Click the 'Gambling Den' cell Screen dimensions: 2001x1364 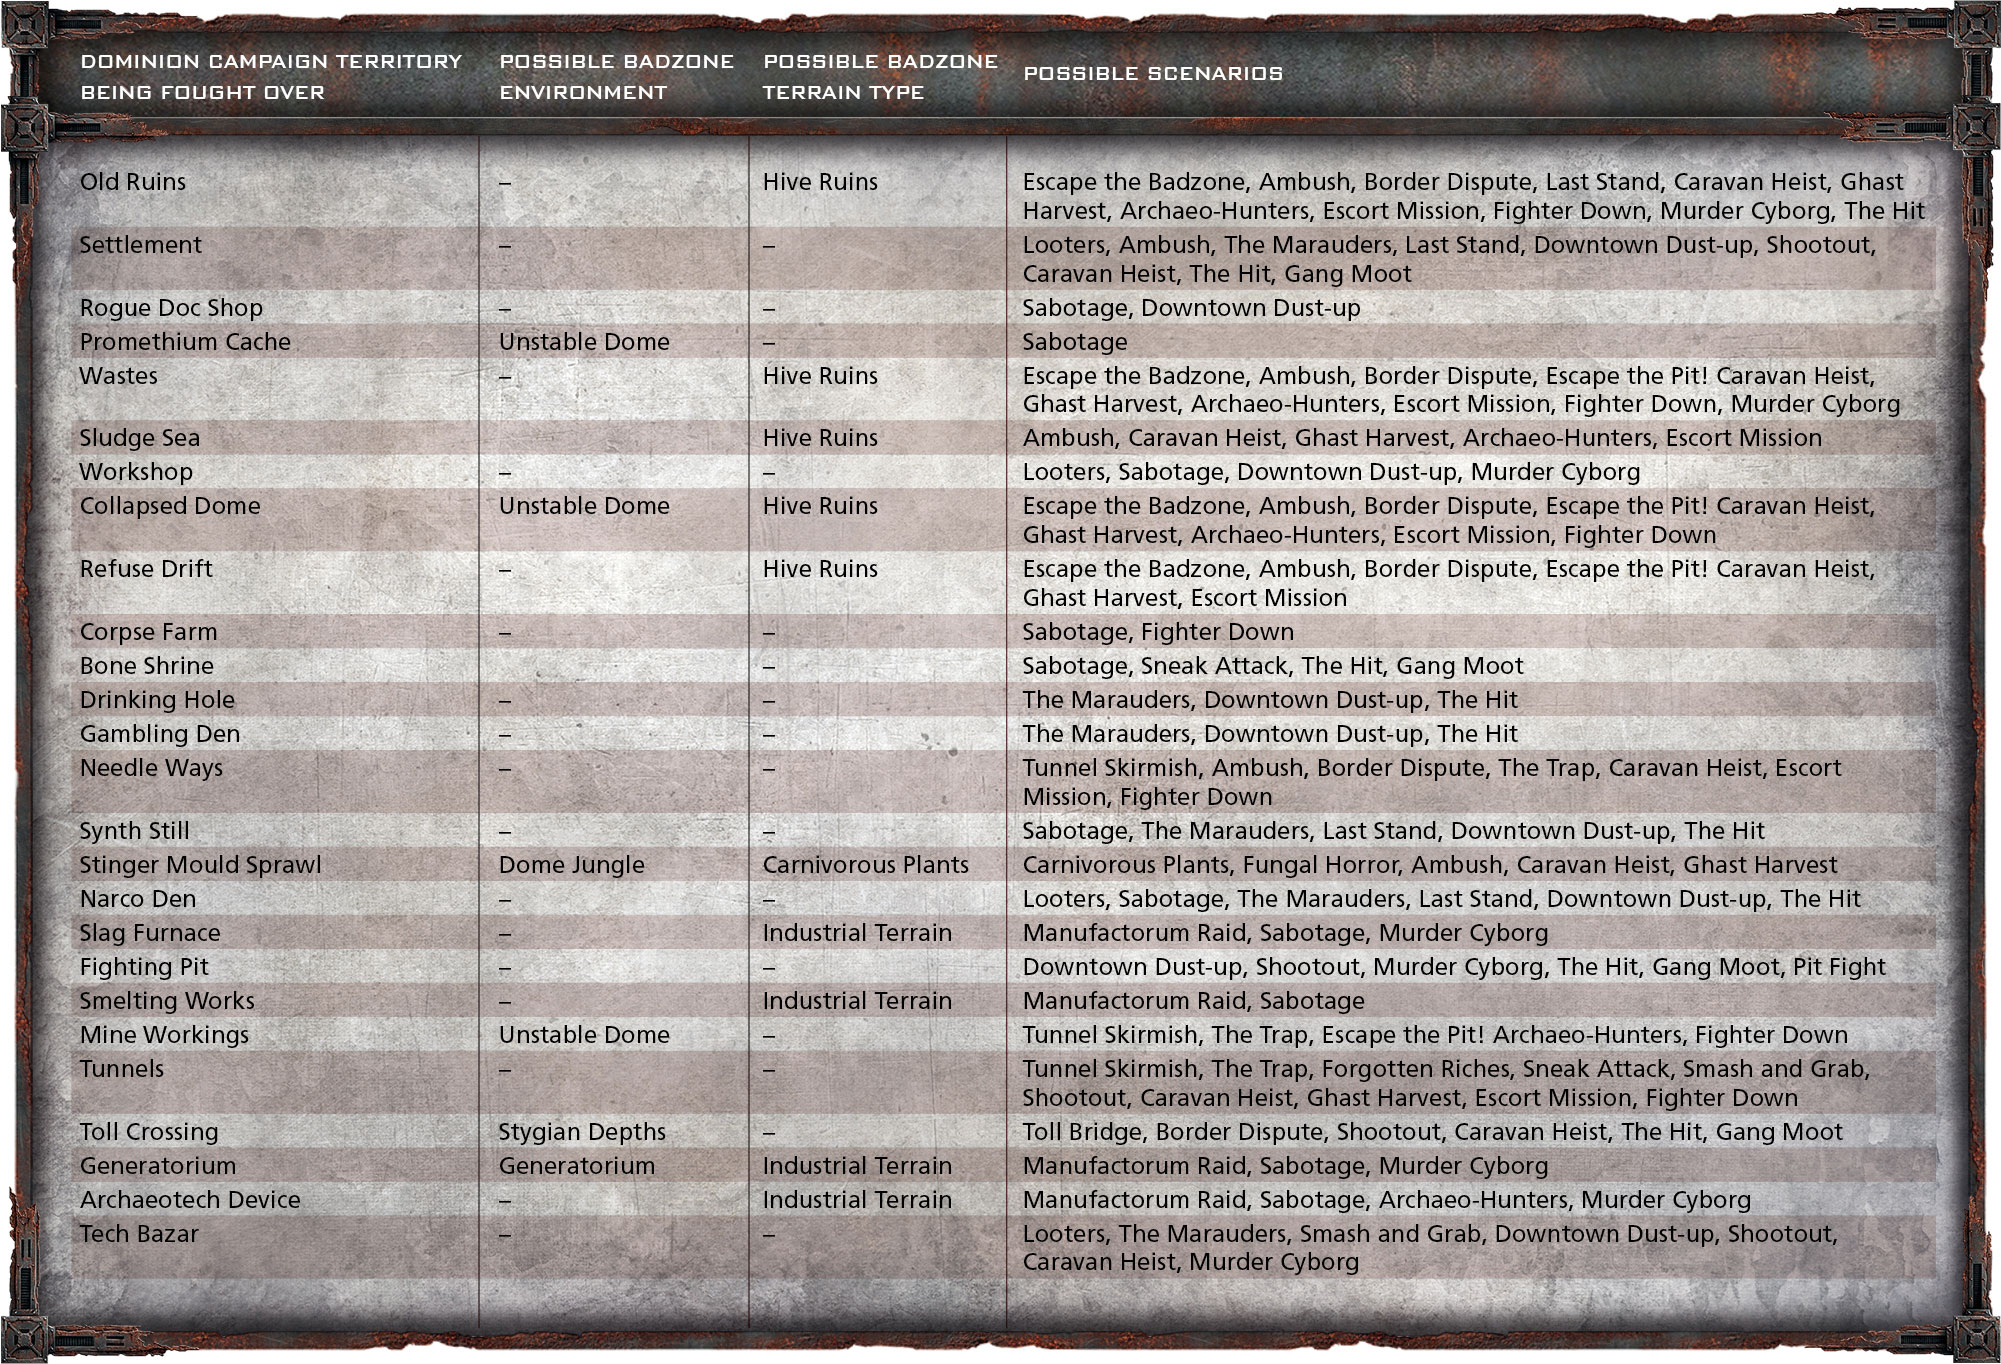(160, 734)
